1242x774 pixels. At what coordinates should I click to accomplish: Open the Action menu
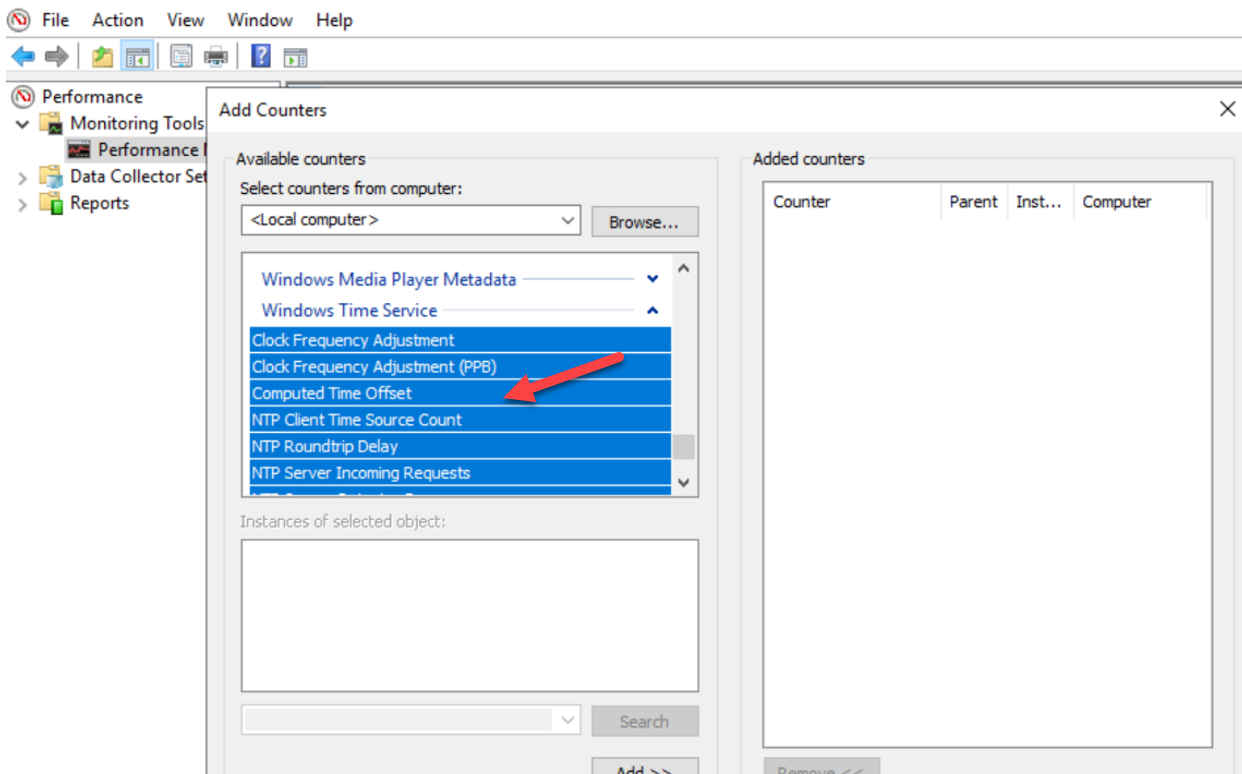(118, 20)
